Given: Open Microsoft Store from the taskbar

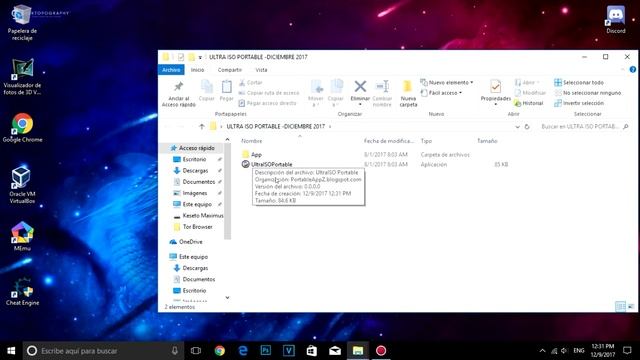Looking at the screenshot, I should click(312, 351).
